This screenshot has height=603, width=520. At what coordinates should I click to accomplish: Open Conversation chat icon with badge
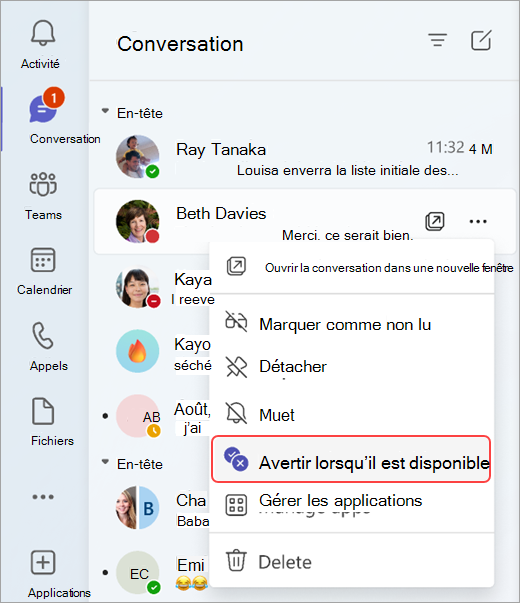(46, 105)
